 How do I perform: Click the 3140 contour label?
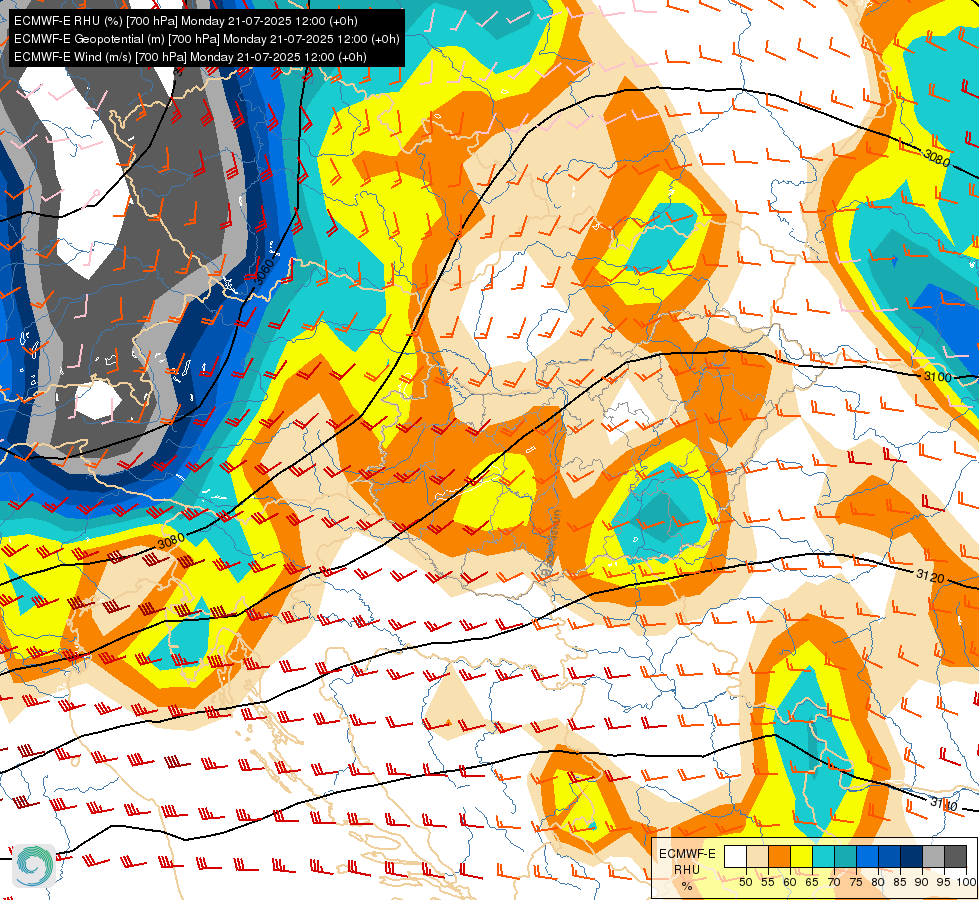coord(943,804)
